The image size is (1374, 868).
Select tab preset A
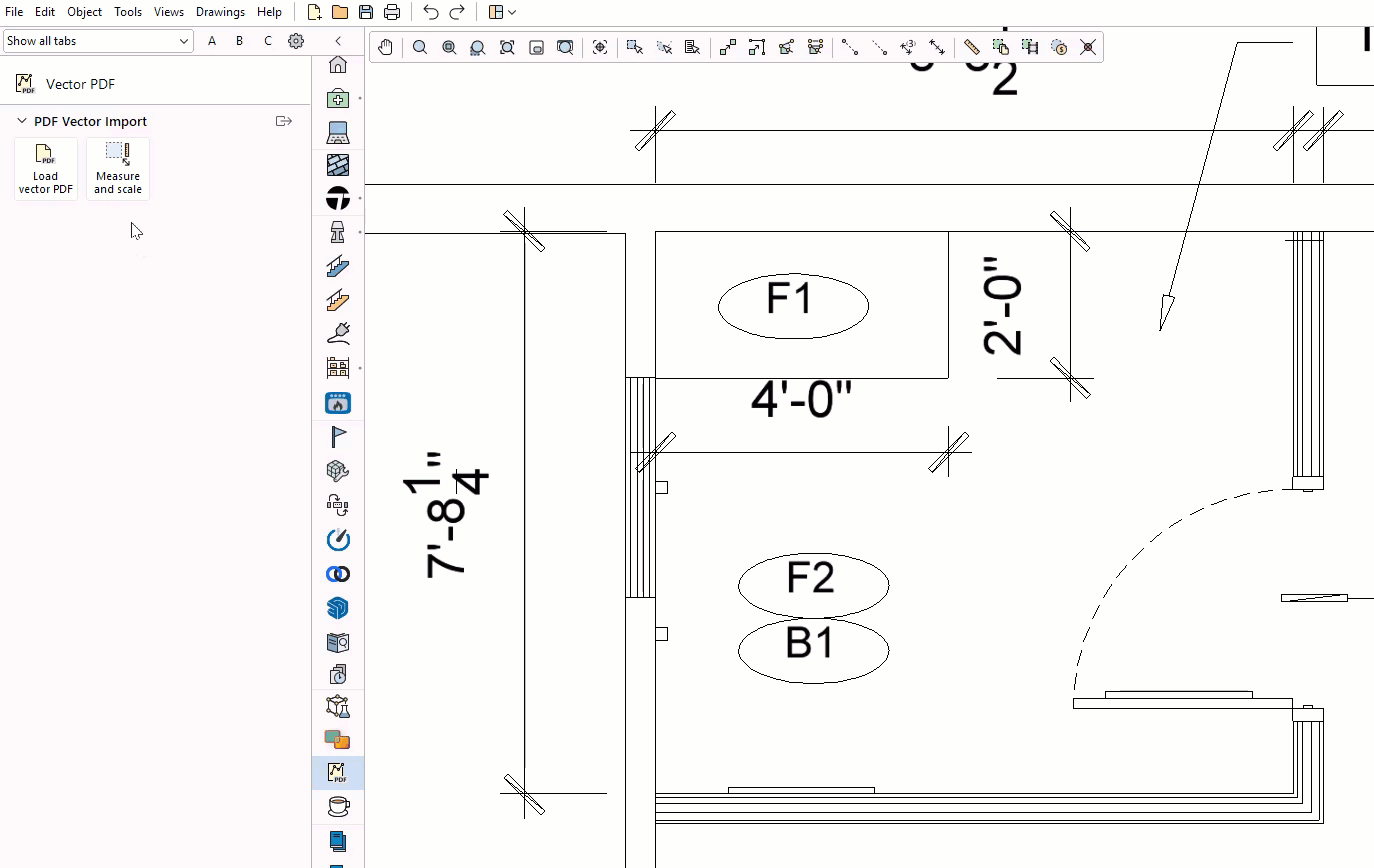click(x=212, y=41)
